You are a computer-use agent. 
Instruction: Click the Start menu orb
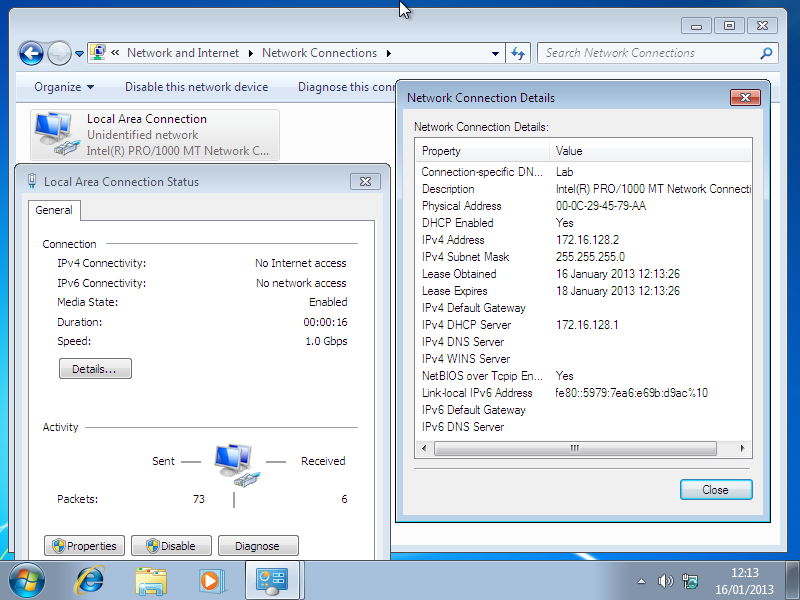click(28, 579)
